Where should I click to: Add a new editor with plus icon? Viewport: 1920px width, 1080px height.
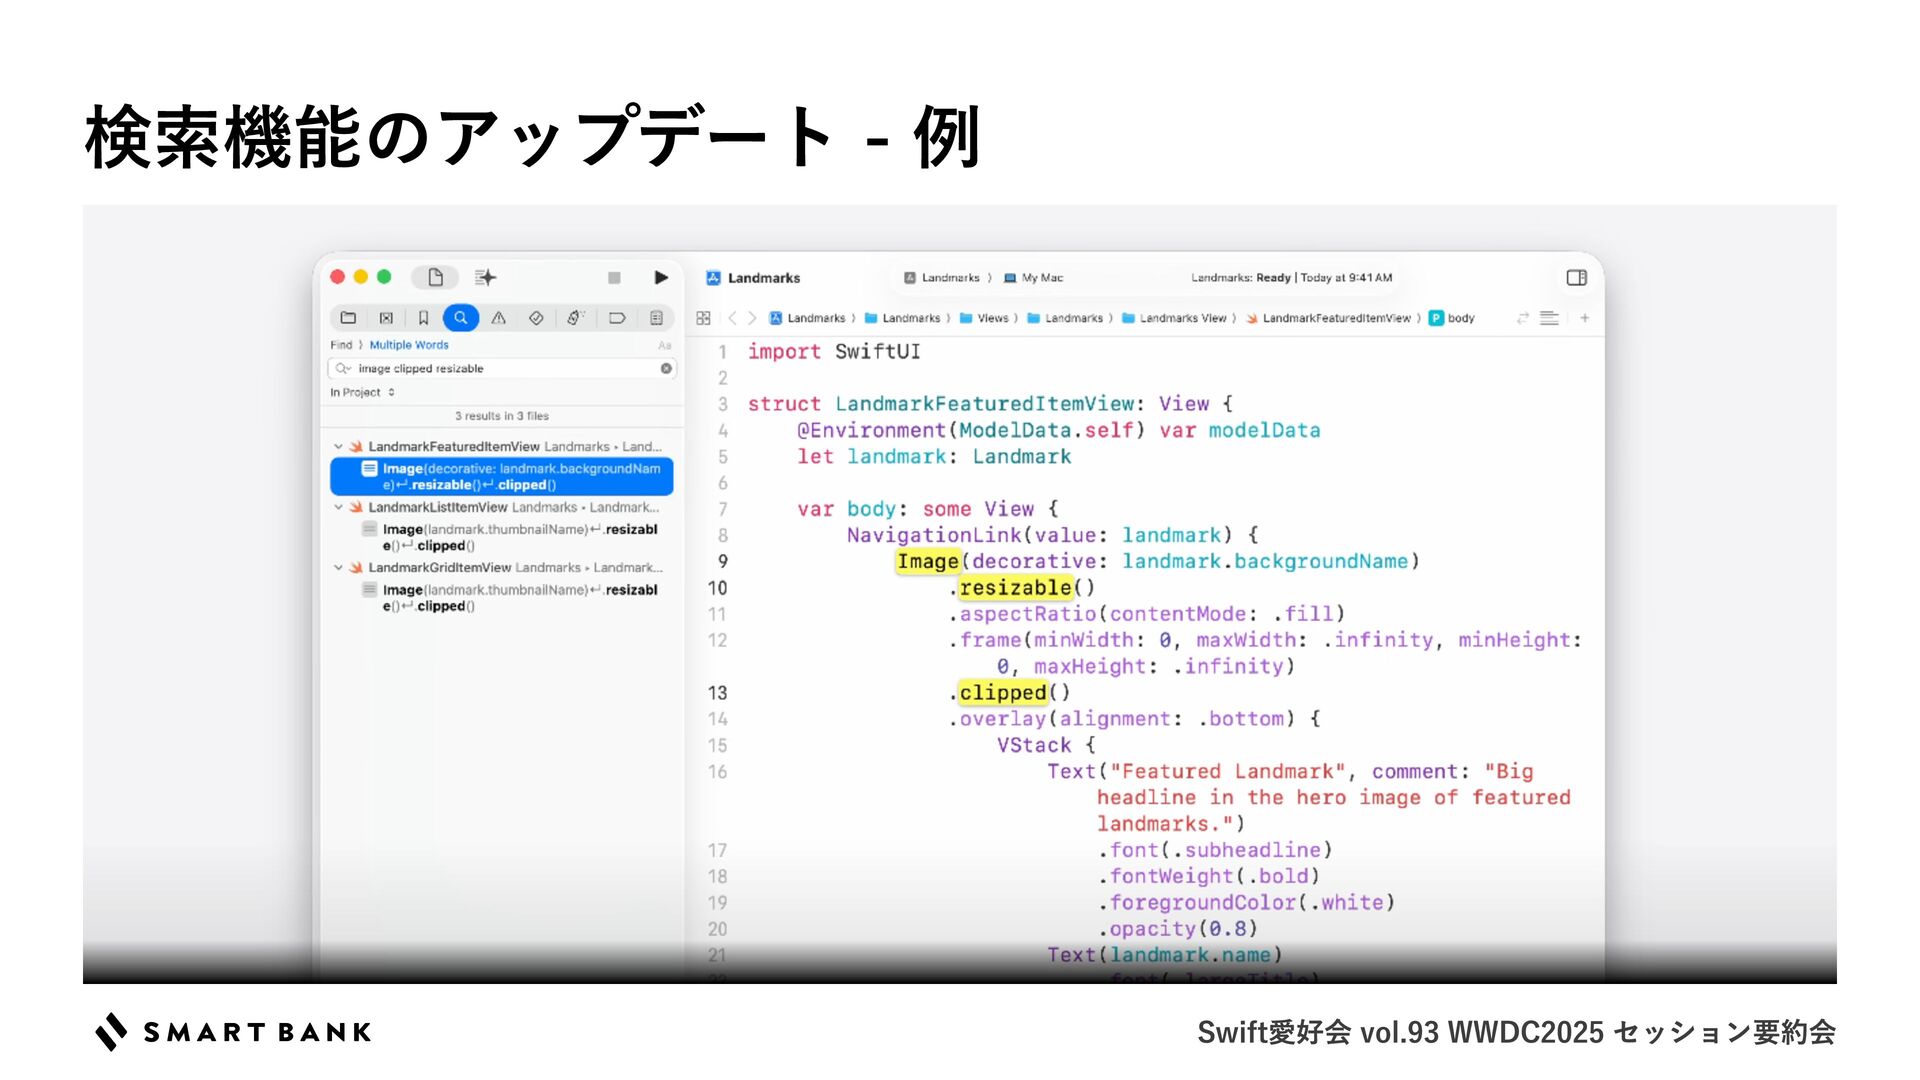(x=1585, y=318)
